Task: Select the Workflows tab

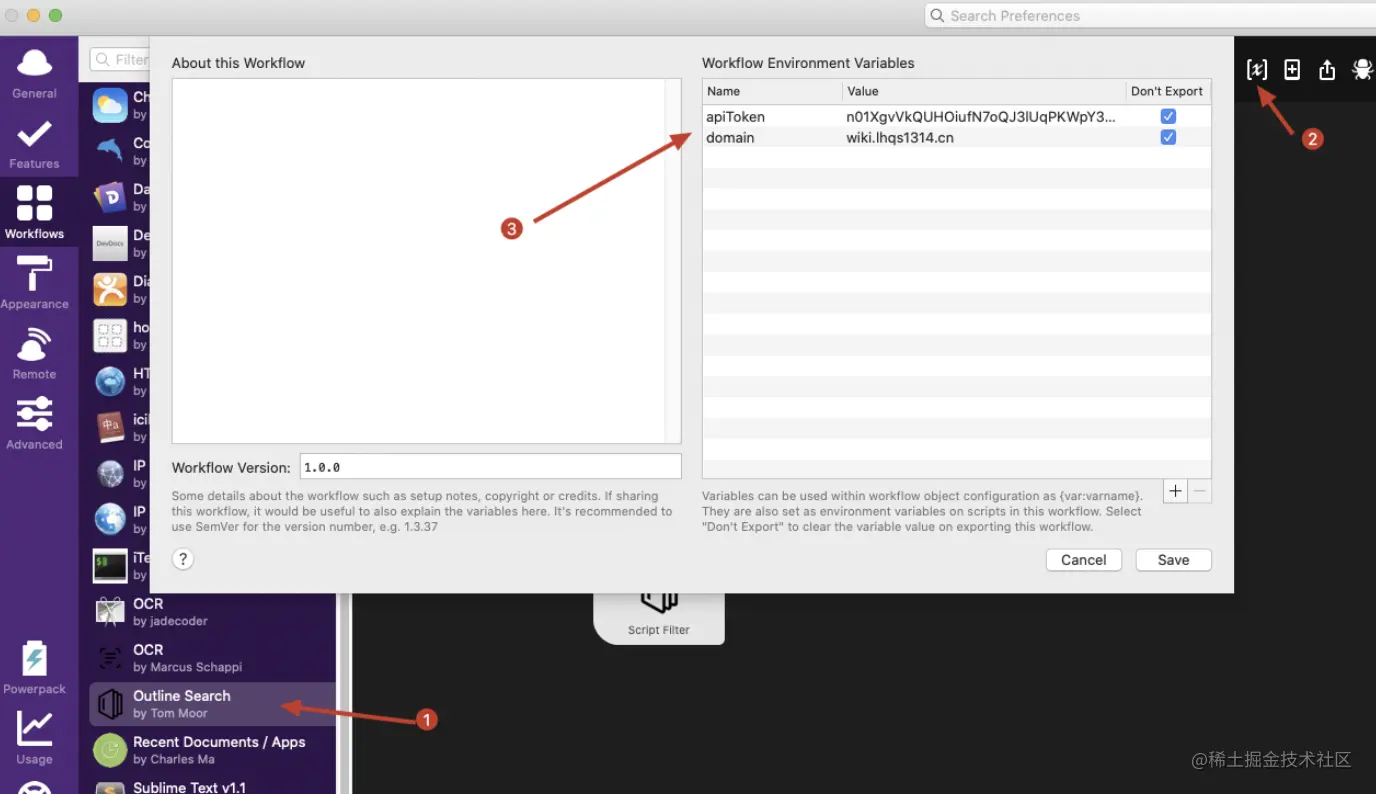Action: tap(34, 213)
